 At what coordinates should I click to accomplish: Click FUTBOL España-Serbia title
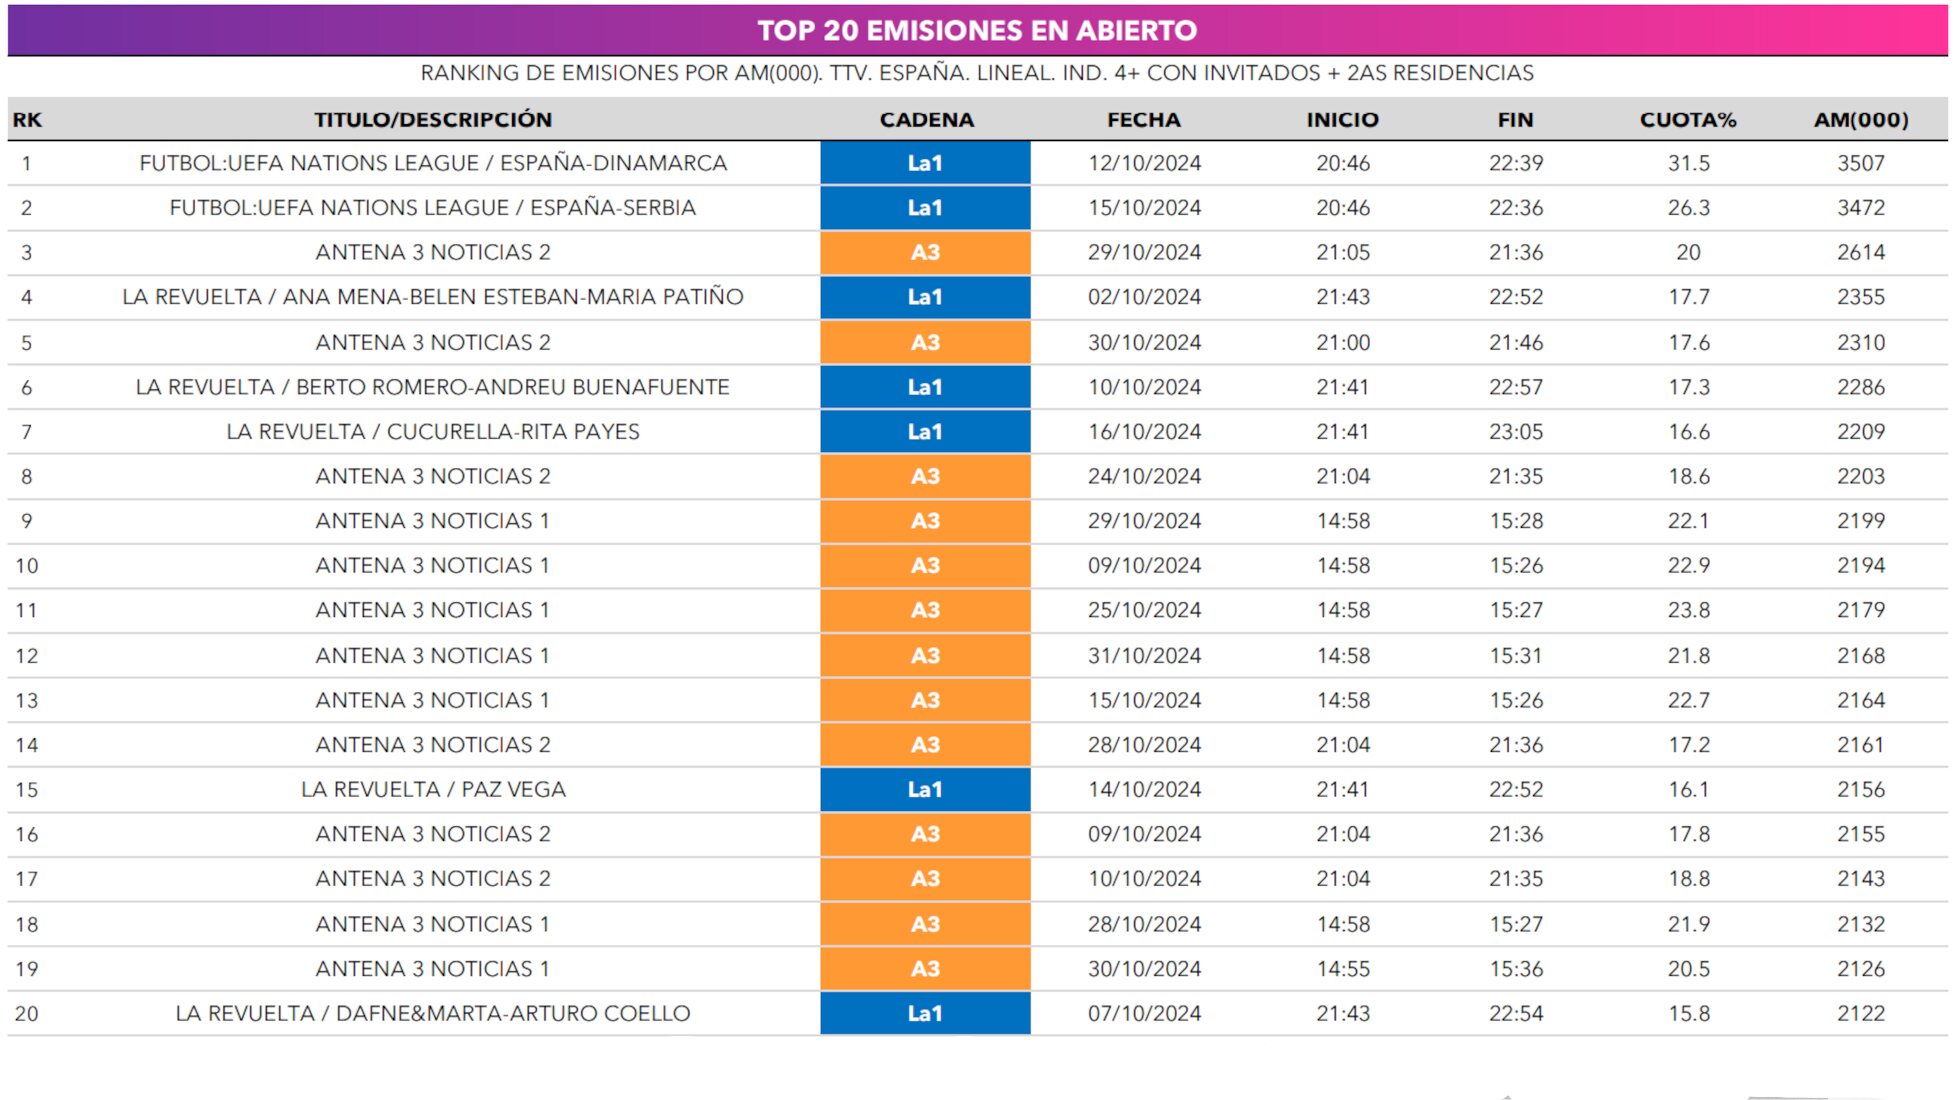(433, 208)
